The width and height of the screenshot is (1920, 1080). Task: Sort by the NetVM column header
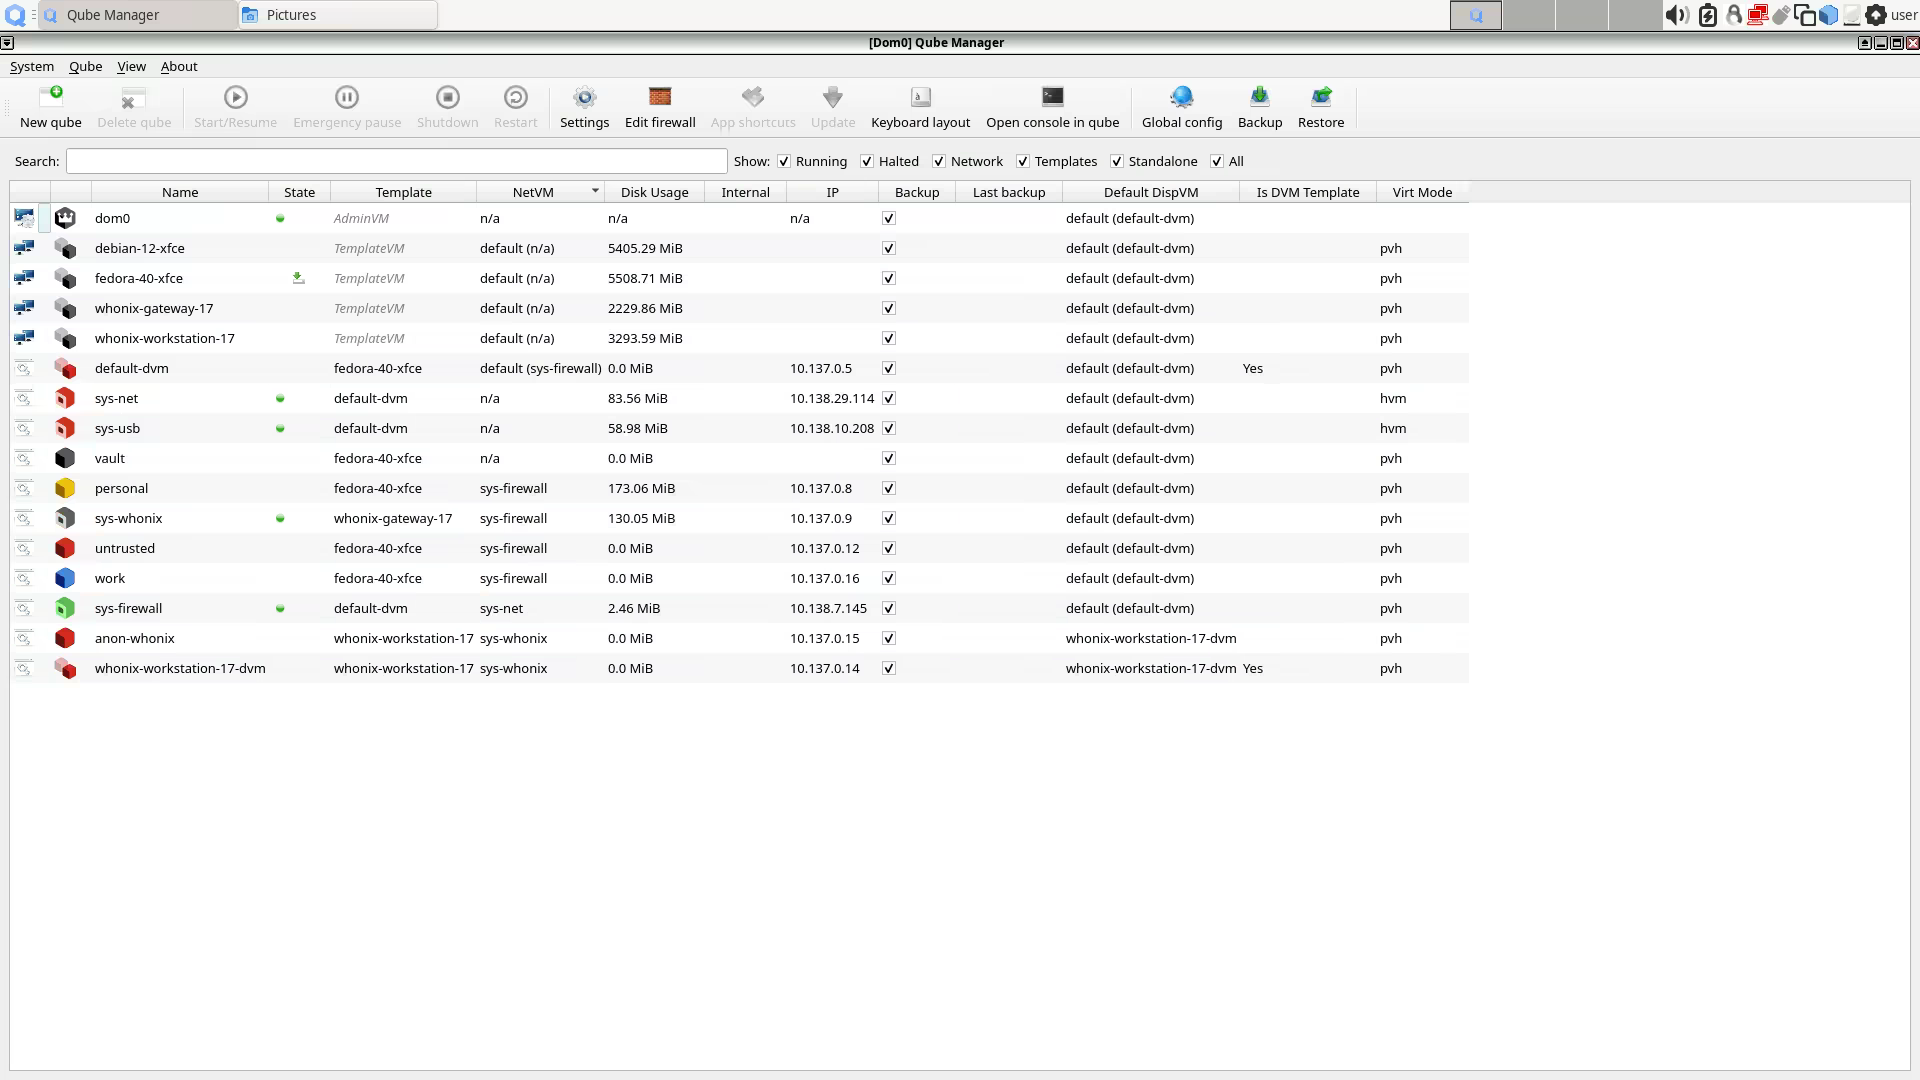[x=540, y=192]
